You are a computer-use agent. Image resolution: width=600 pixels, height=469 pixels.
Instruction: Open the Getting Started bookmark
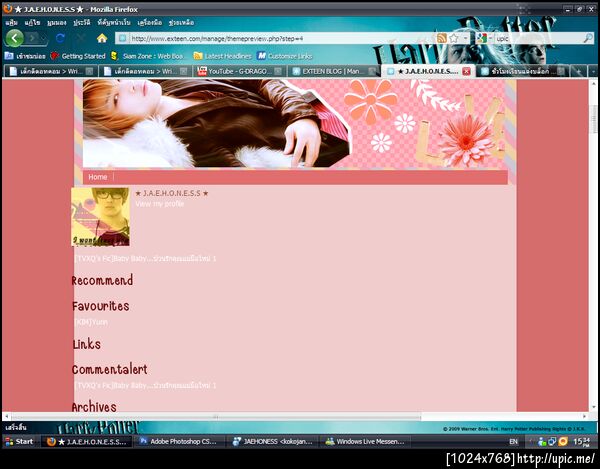[x=78, y=56]
